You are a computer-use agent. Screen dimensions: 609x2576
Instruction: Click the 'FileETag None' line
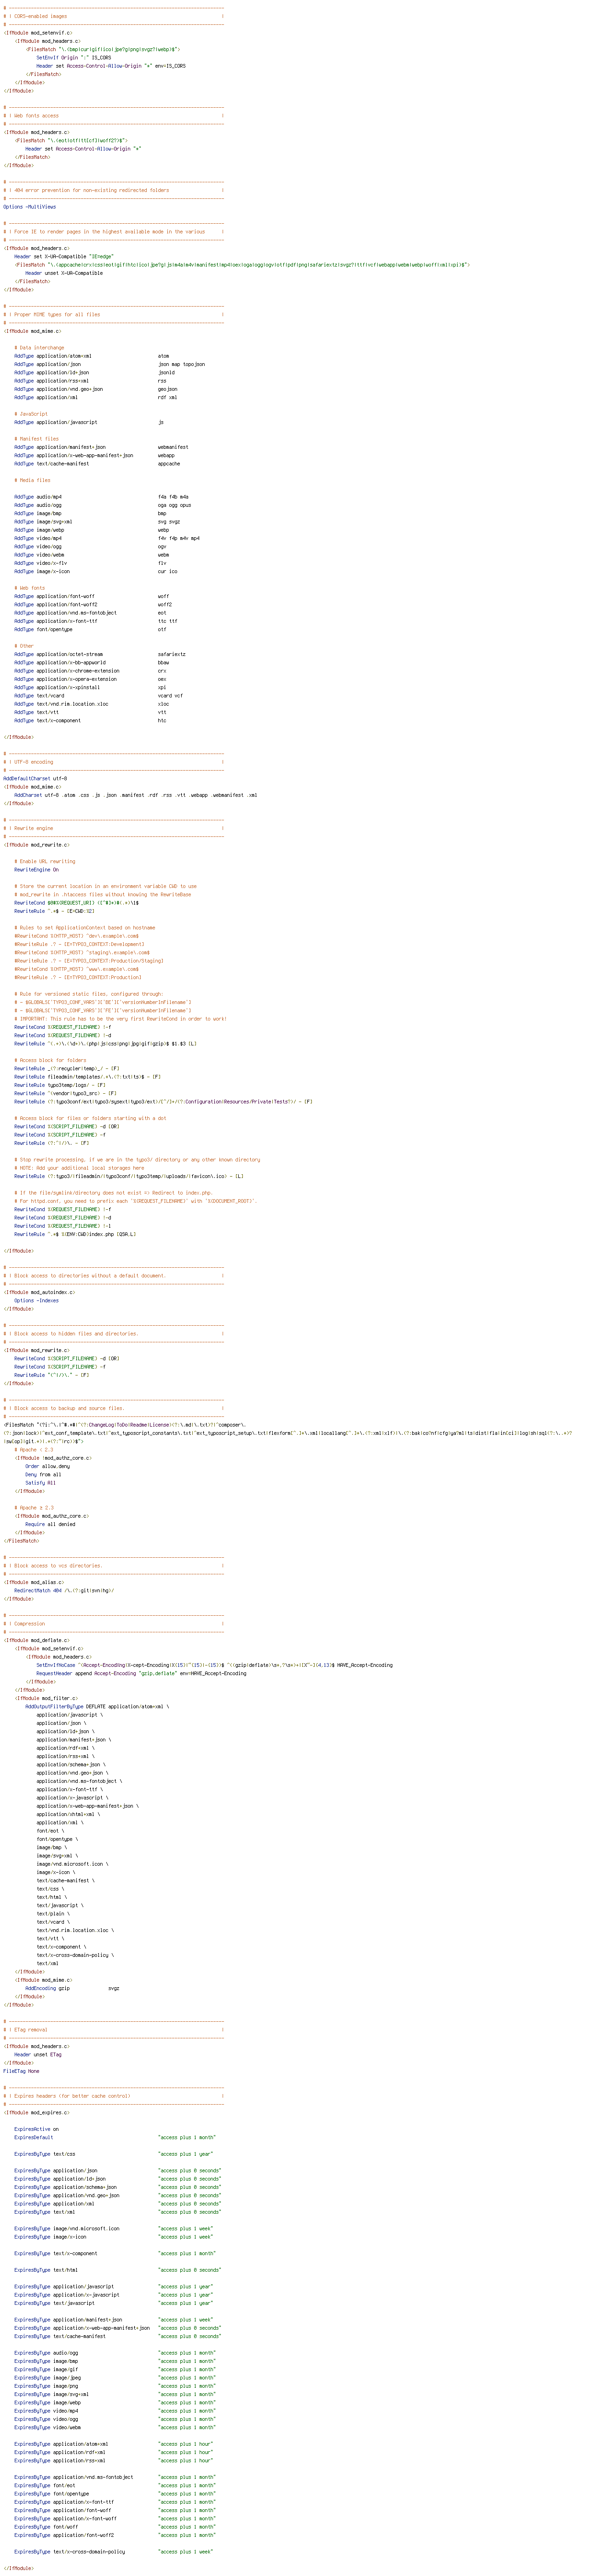(x=21, y=2071)
